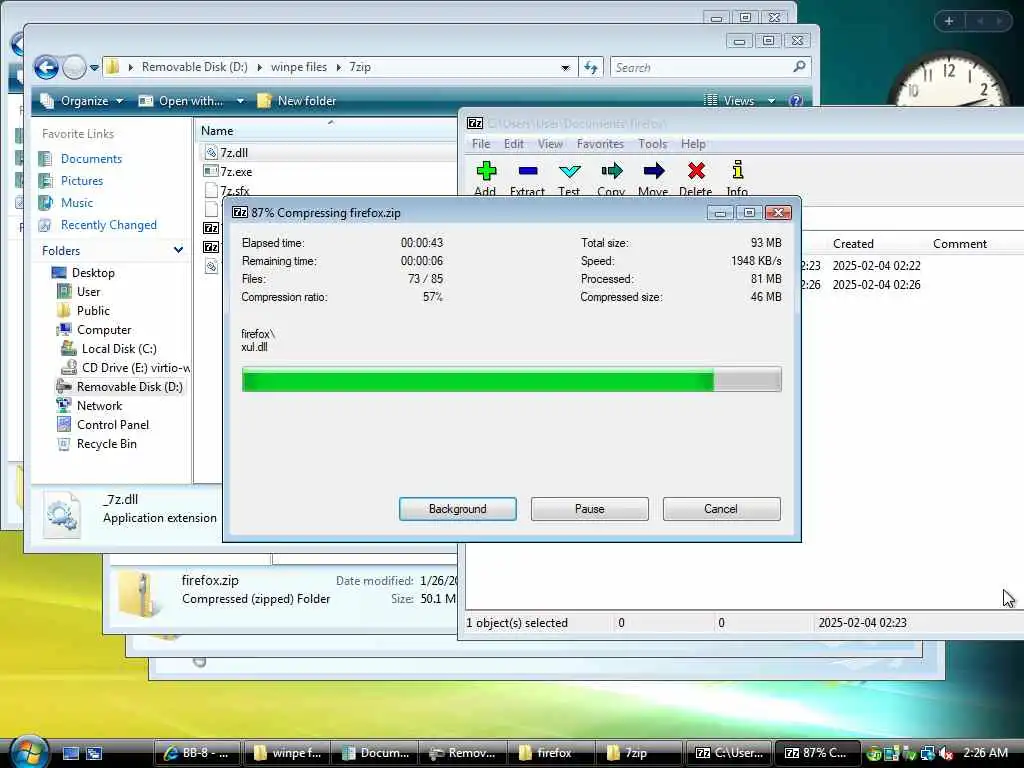Click the Created column header in 7-Zip
The height and width of the screenshot is (768, 1024).
pyautogui.click(x=853, y=244)
